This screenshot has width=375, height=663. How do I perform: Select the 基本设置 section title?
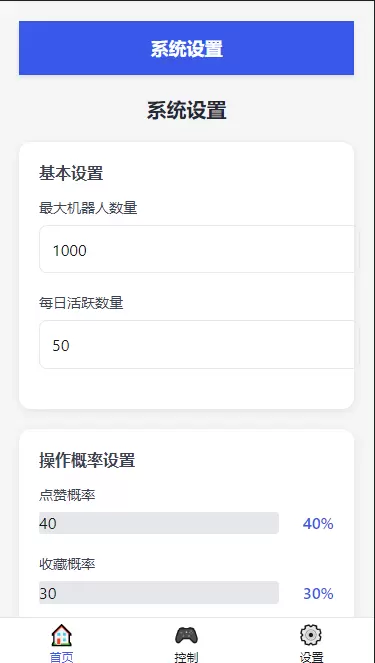[x=71, y=173]
